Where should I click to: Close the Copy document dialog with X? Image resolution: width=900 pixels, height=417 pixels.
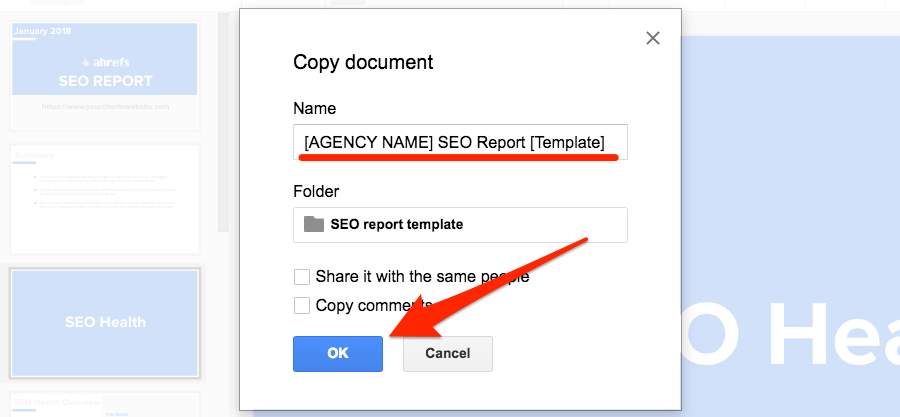click(653, 38)
